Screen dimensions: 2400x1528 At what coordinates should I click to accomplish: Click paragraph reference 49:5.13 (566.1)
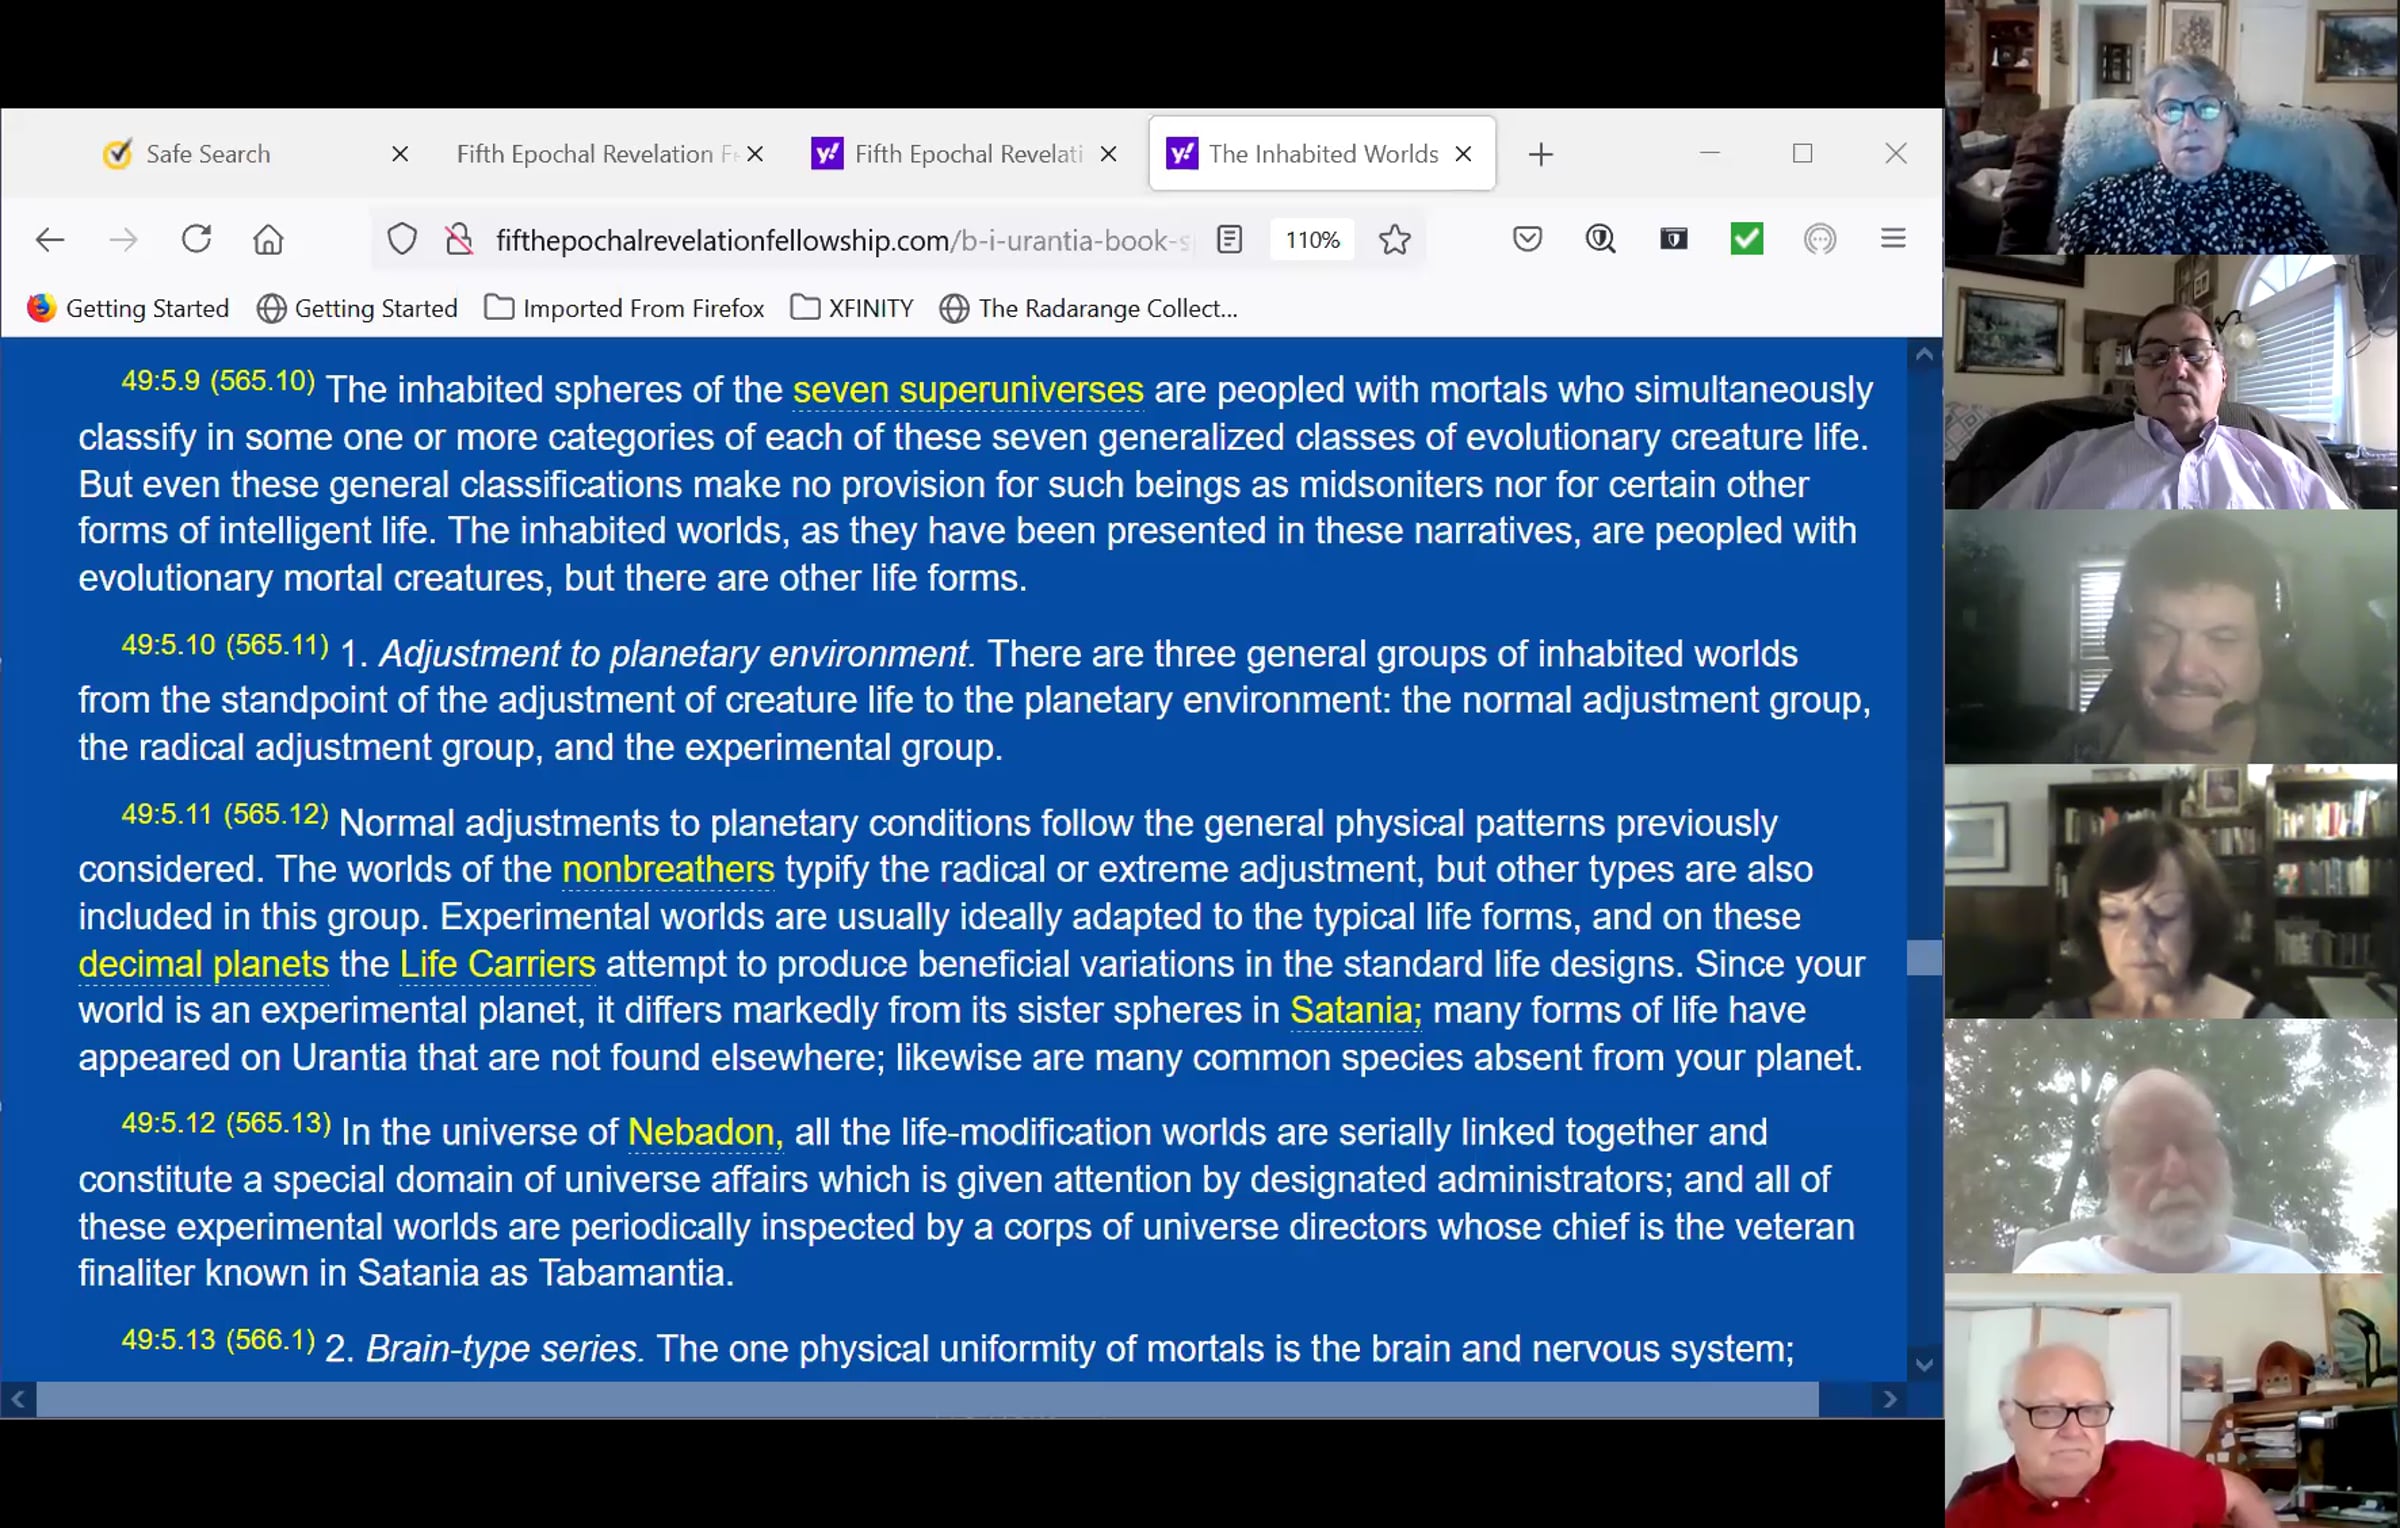tap(218, 1340)
